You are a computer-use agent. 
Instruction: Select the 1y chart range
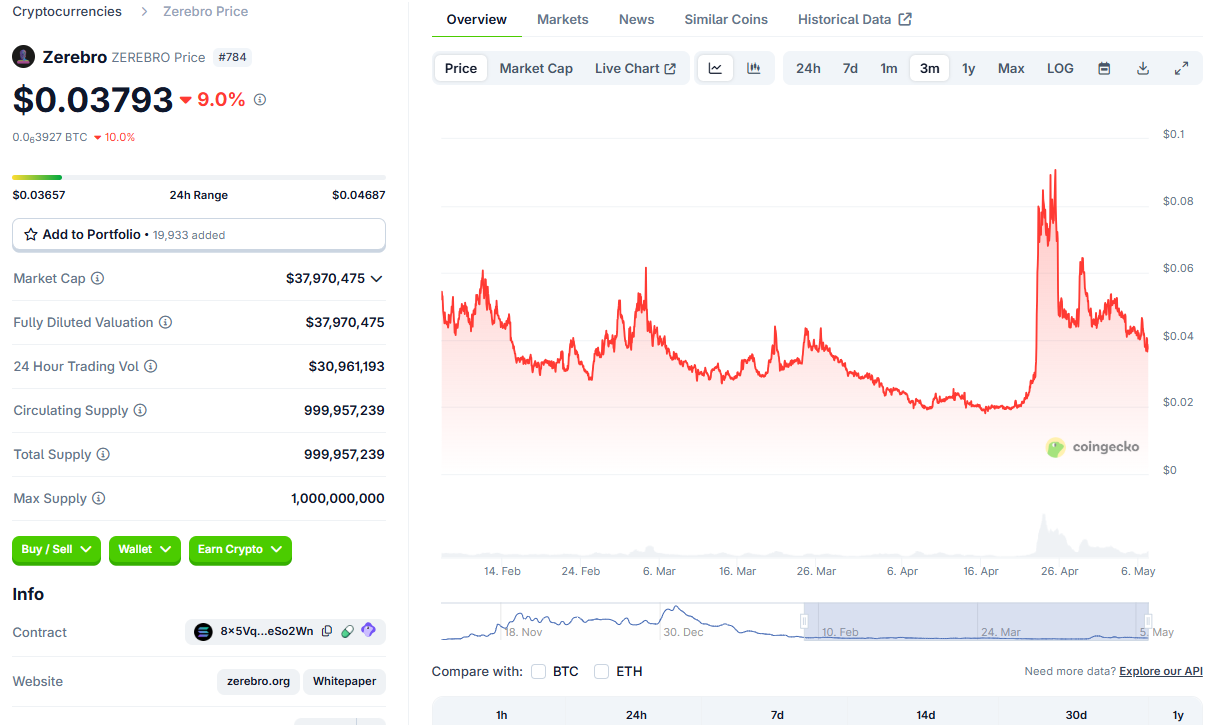968,68
